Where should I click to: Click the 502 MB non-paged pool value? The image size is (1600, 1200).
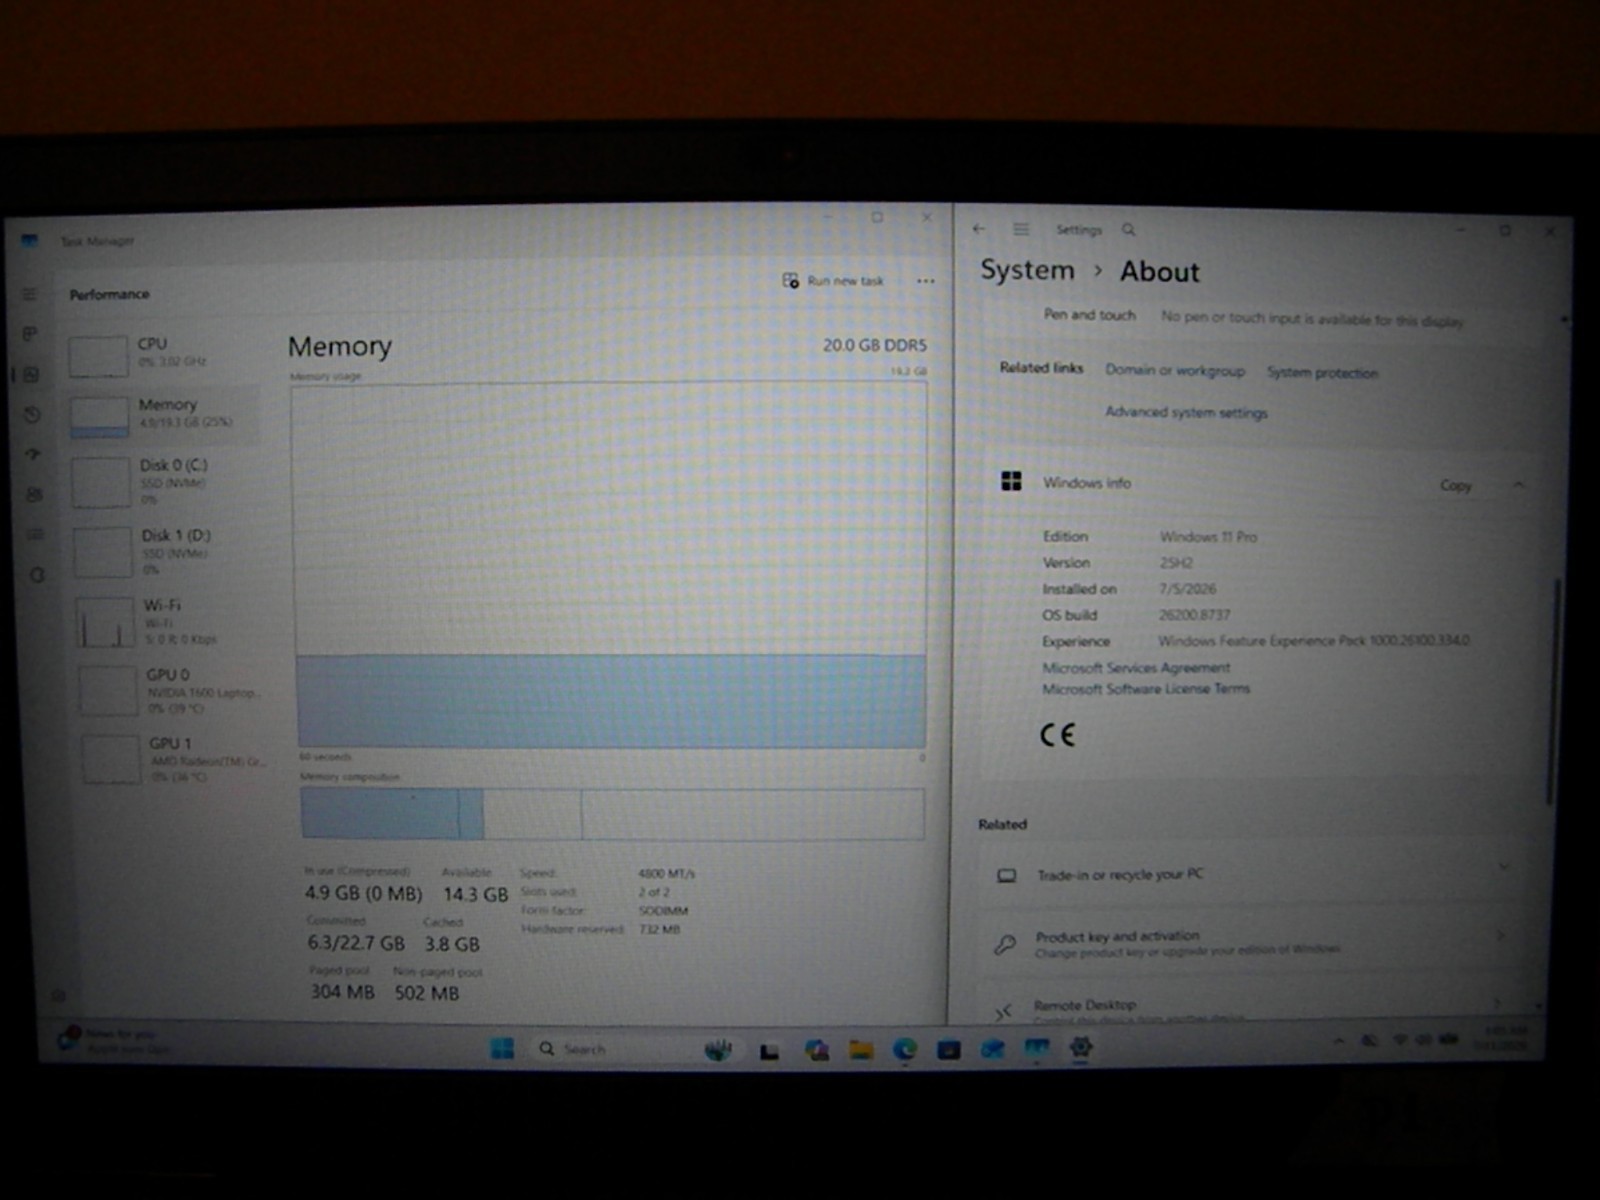427,993
